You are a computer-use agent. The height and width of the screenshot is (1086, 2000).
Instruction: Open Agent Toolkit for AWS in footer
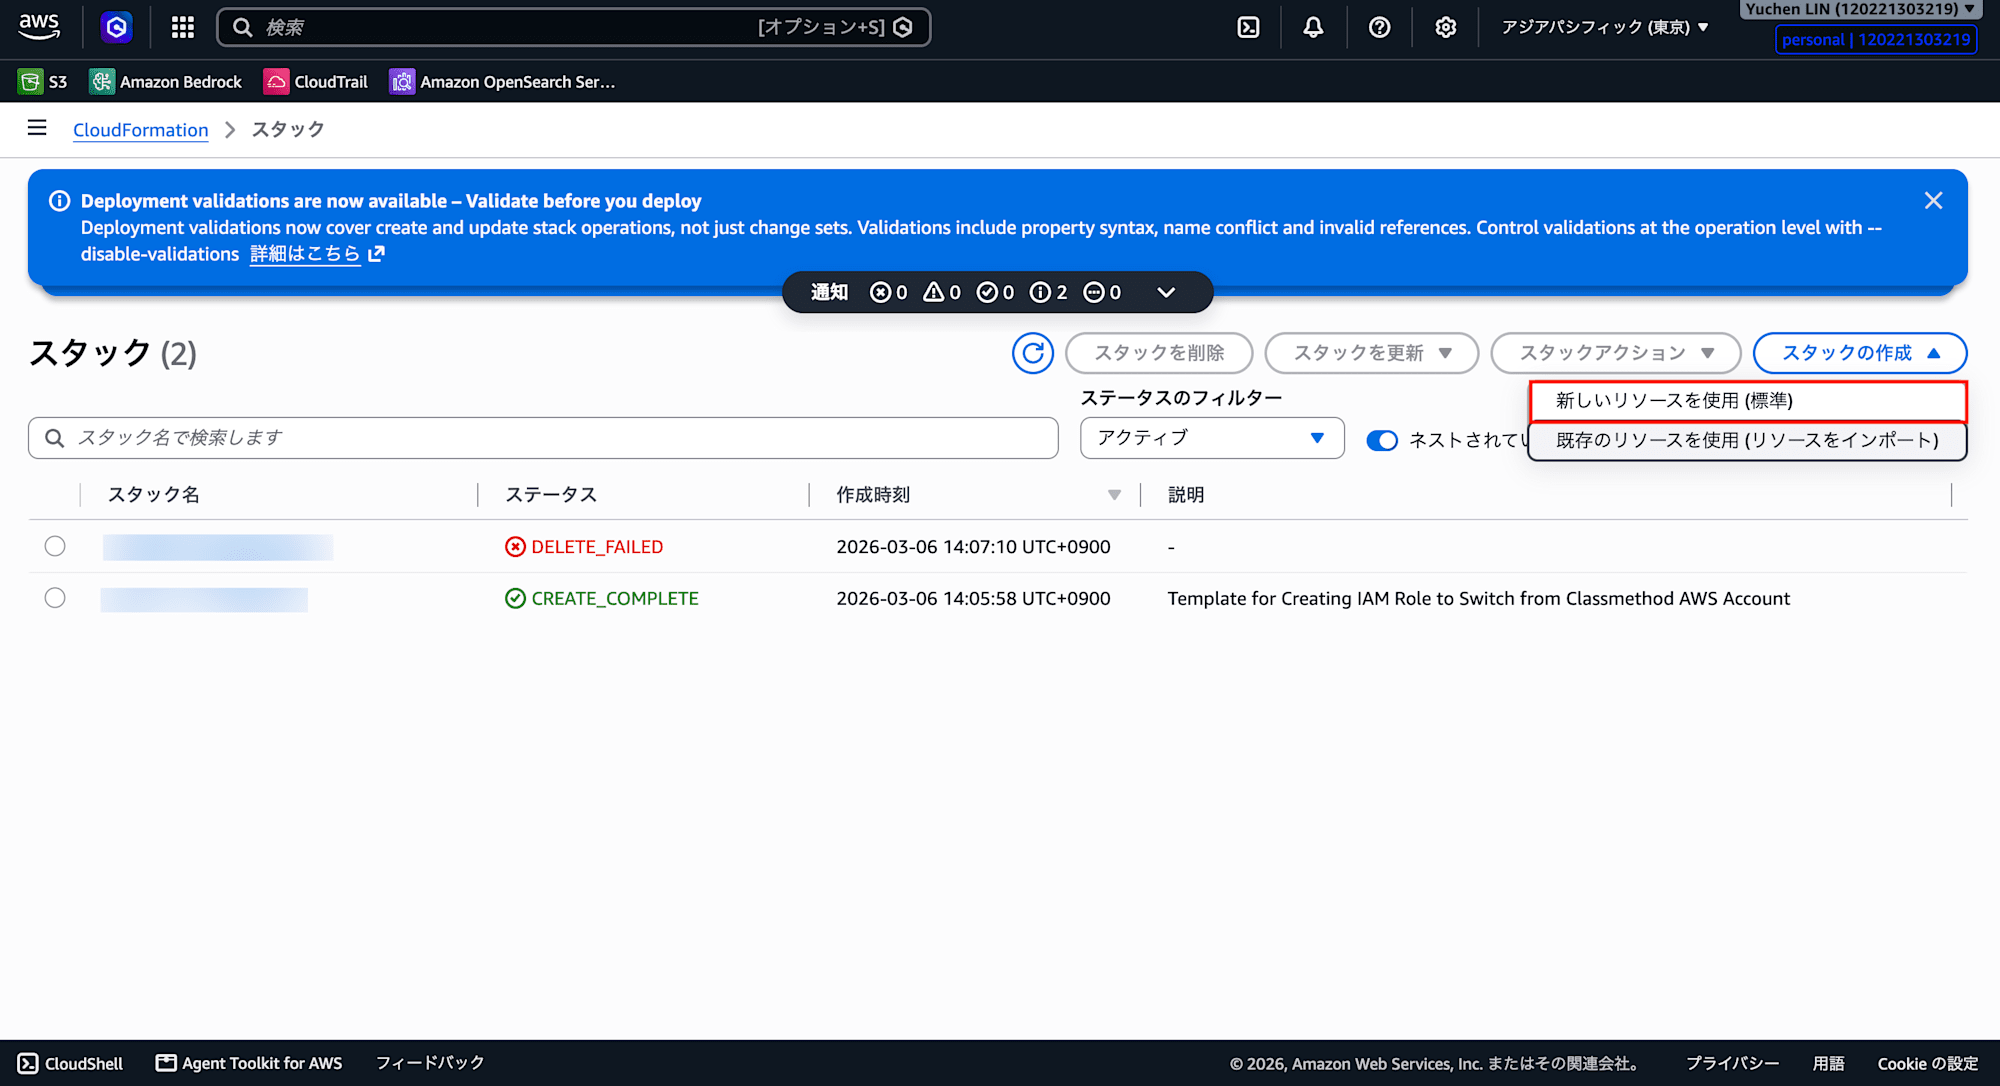249,1063
